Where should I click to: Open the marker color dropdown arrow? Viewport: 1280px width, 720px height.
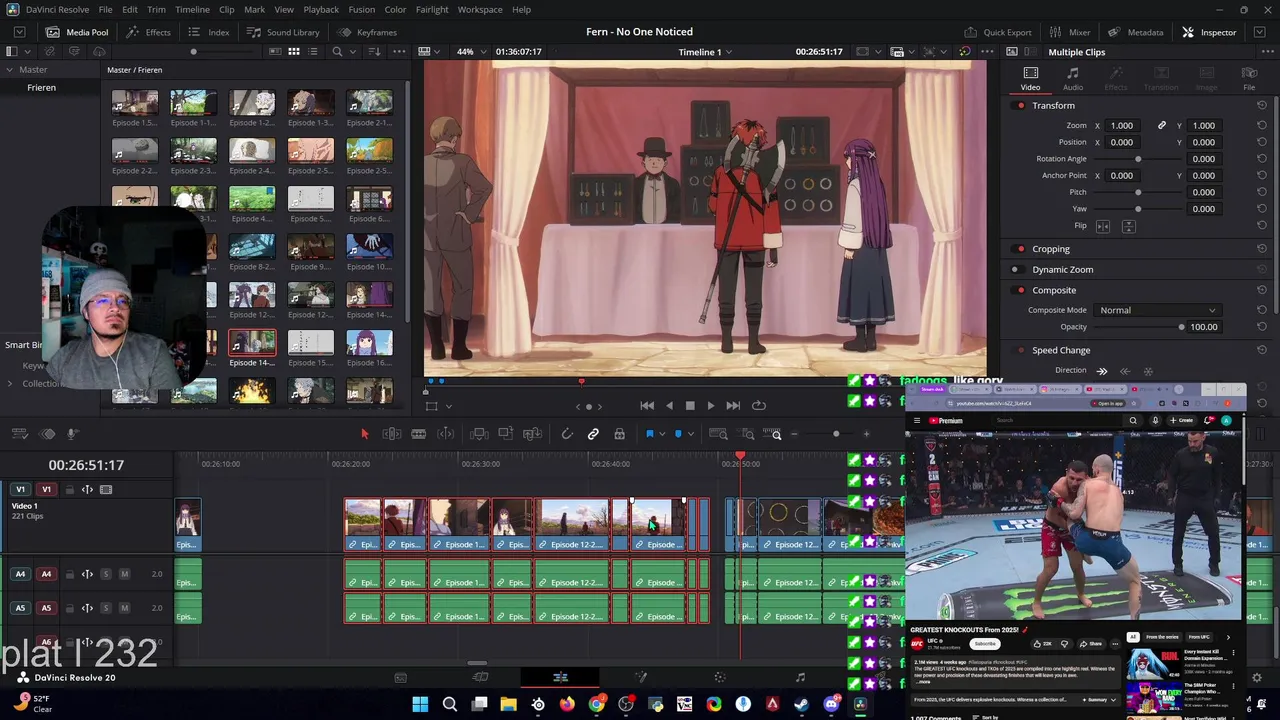(x=691, y=434)
